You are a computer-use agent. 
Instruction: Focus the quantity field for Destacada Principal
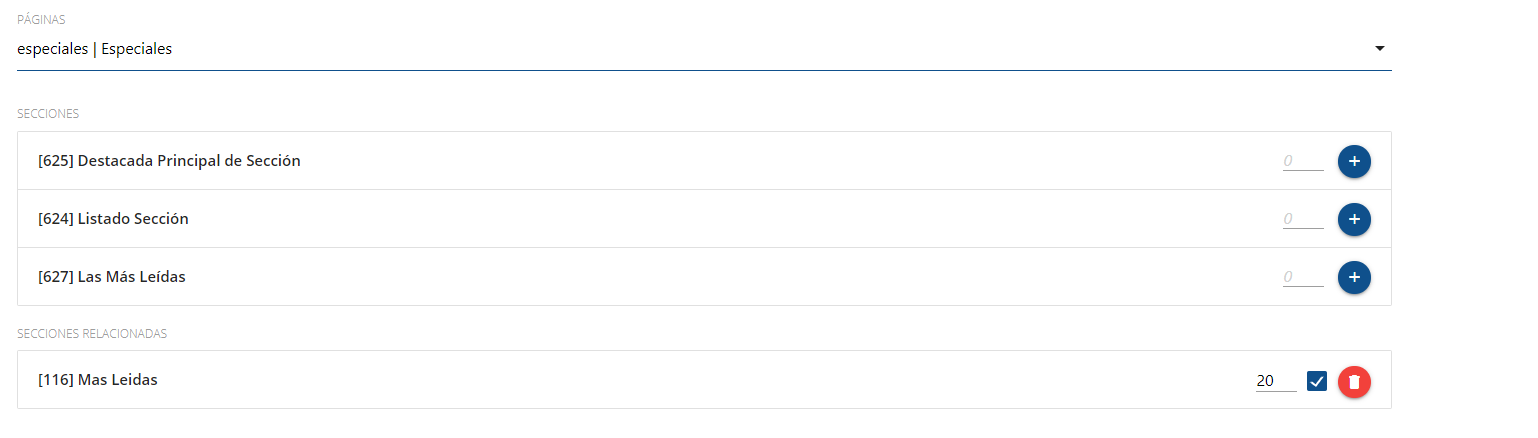click(1303, 161)
